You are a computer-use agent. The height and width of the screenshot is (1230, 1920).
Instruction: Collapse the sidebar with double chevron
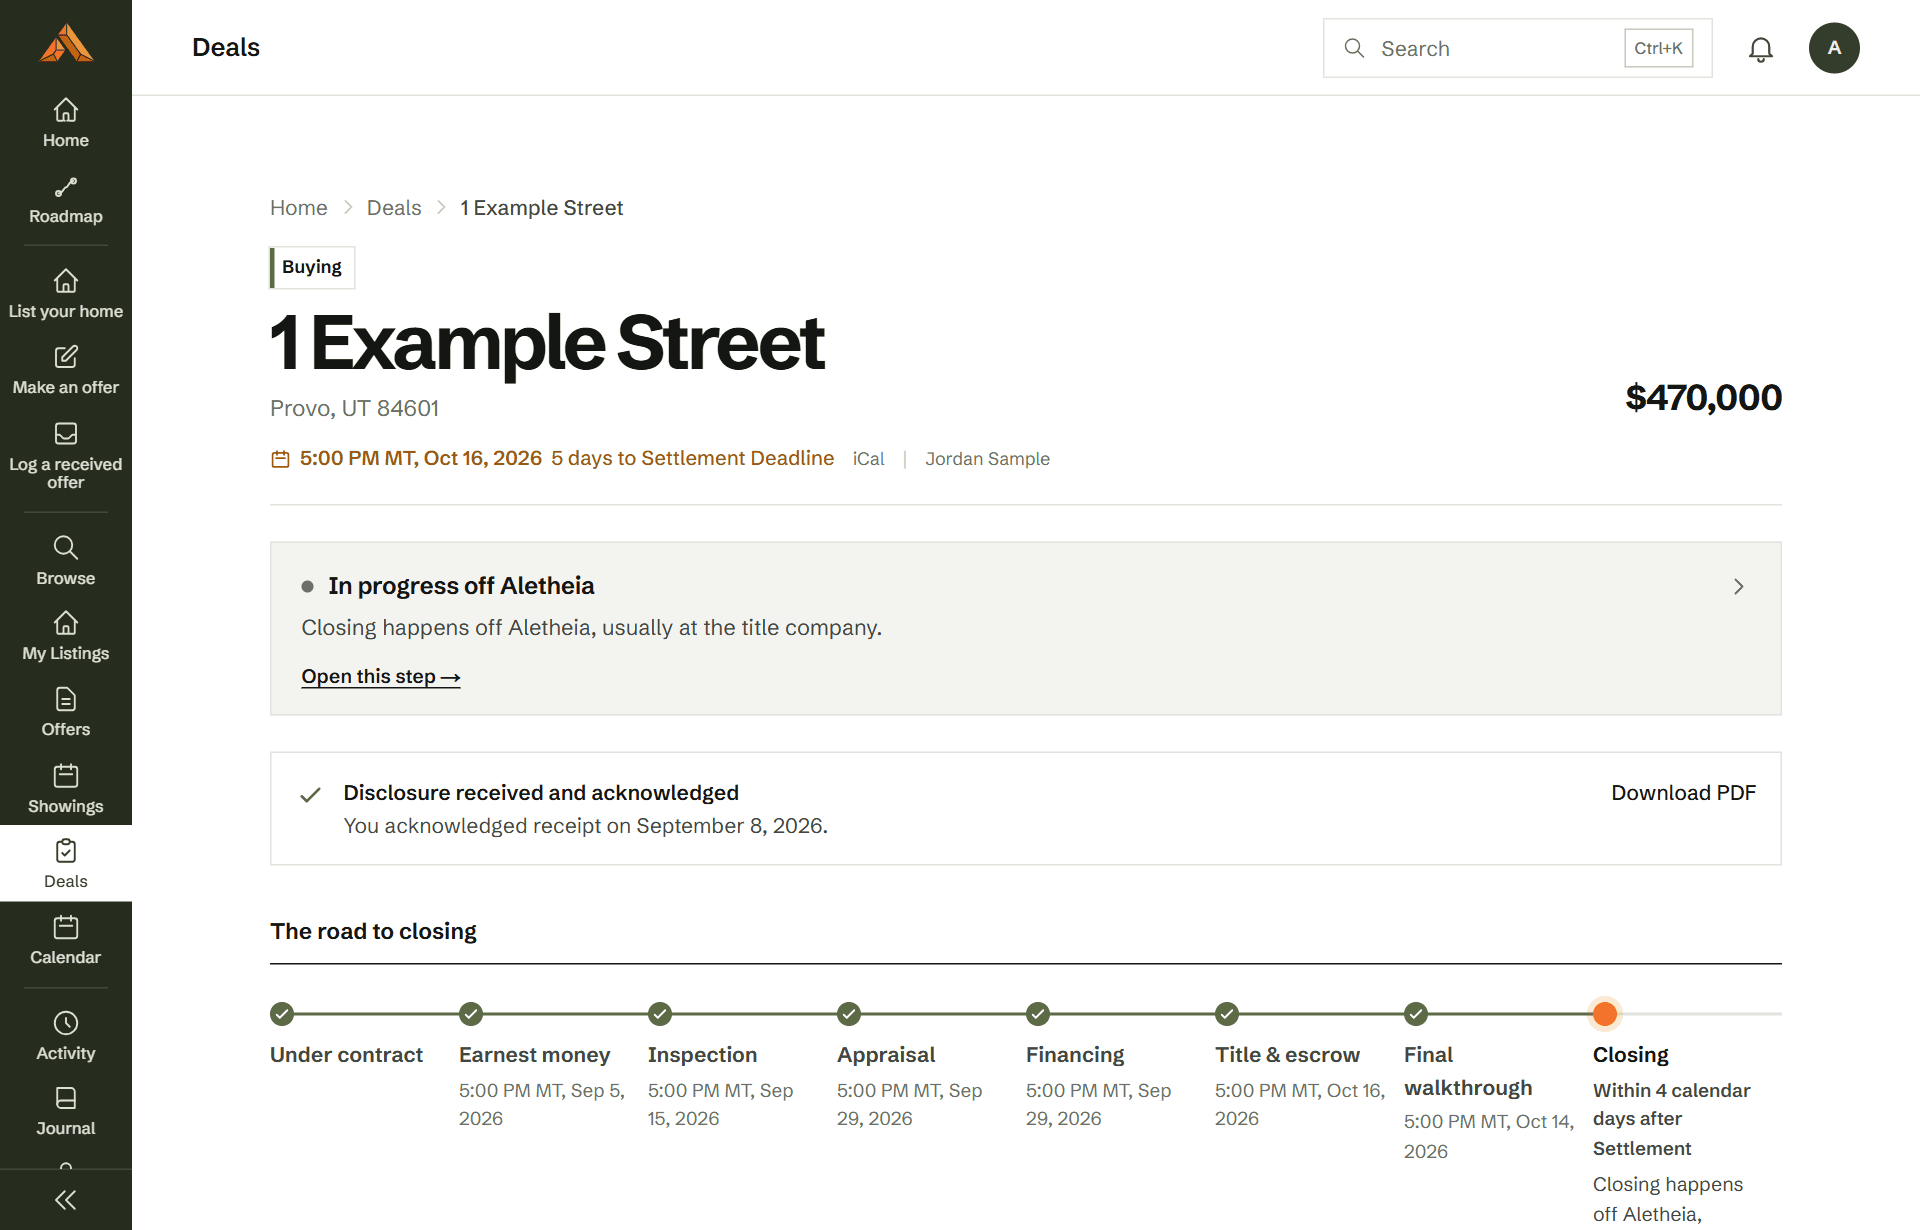[x=66, y=1200]
